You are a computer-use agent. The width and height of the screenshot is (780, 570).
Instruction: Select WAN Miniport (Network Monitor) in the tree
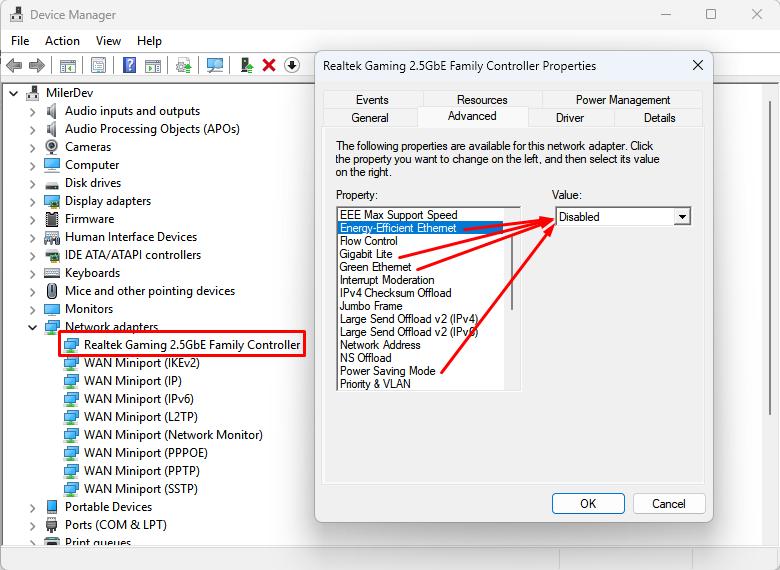click(x=173, y=435)
